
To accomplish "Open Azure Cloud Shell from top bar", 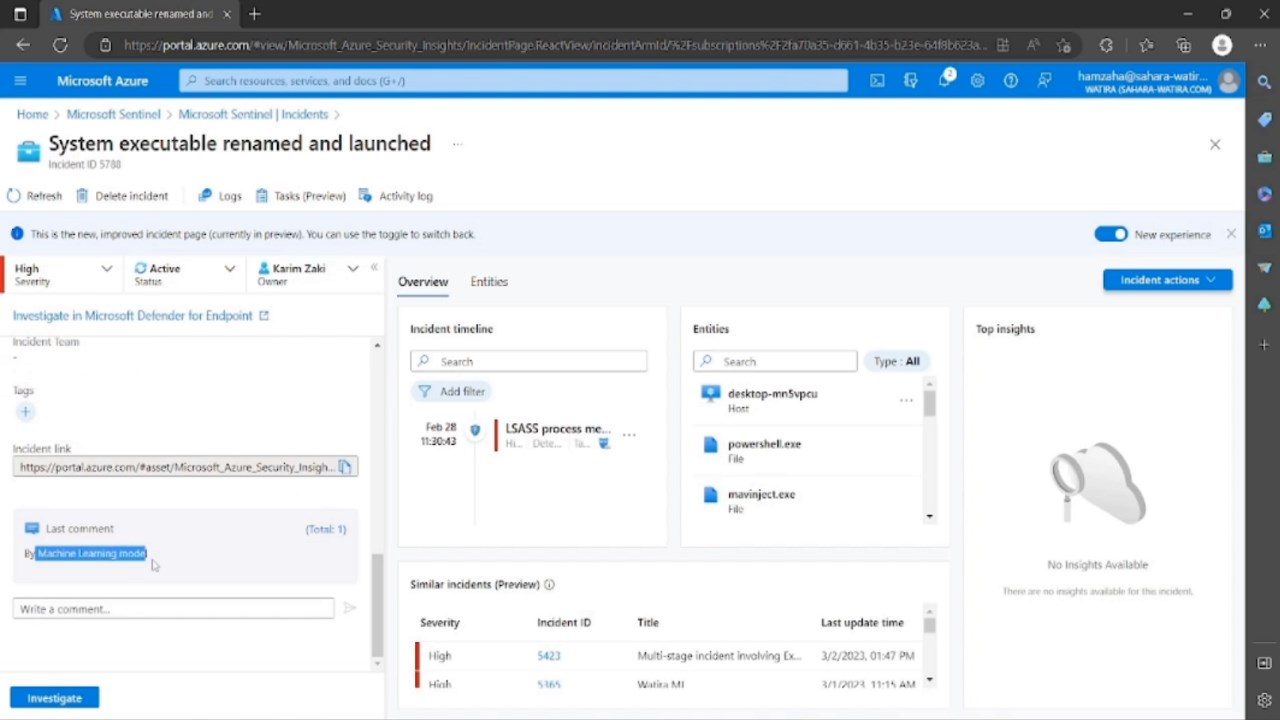I will click(x=877, y=81).
